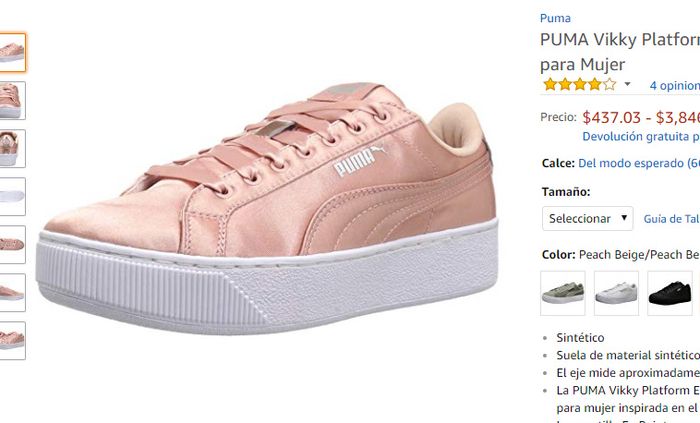This screenshot has height=423, width=700.
Task: Display the fifth product thumbnail
Action: (12, 244)
